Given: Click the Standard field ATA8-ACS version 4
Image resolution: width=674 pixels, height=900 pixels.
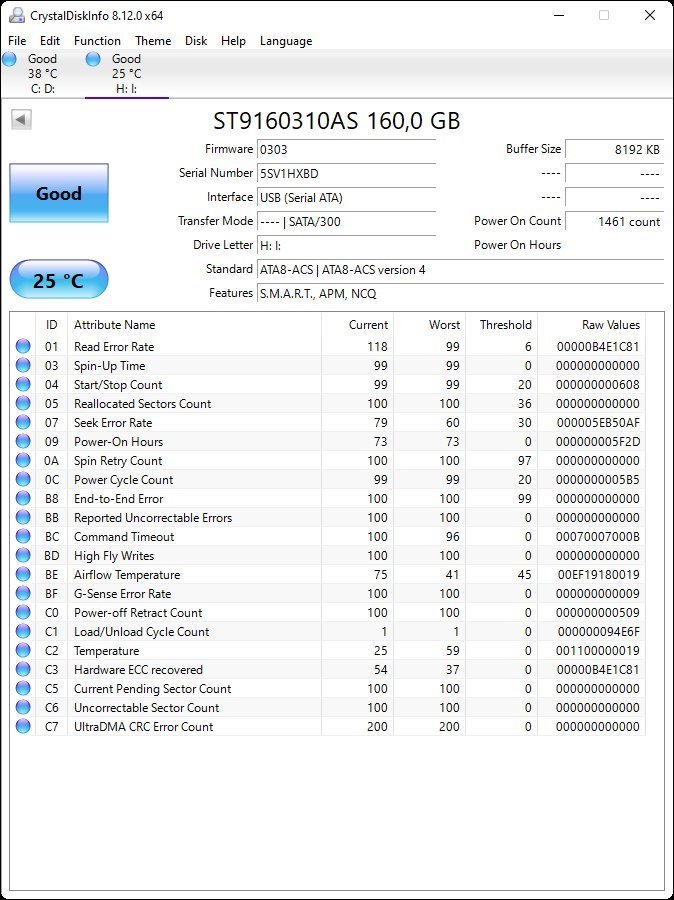Looking at the screenshot, I should (x=460, y=270).
